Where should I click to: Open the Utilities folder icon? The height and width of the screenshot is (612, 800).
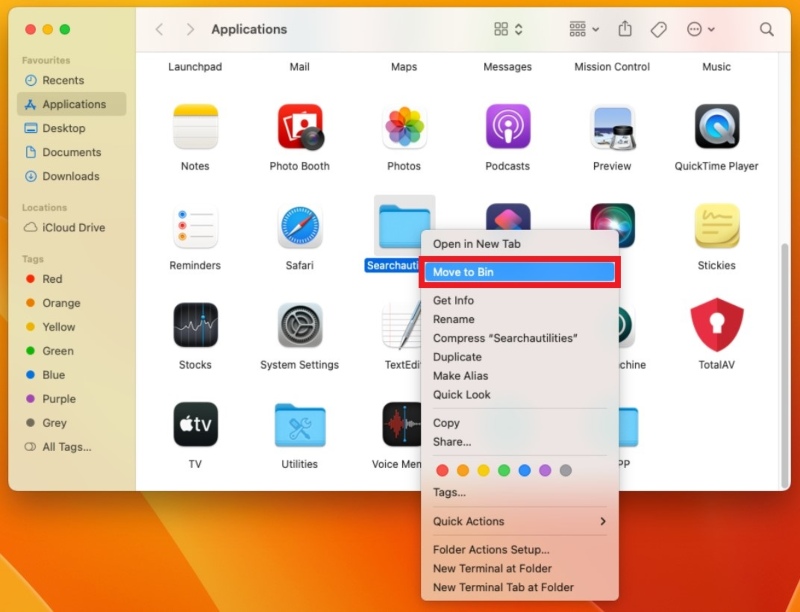pyautogui.click(x=300, y=424)
